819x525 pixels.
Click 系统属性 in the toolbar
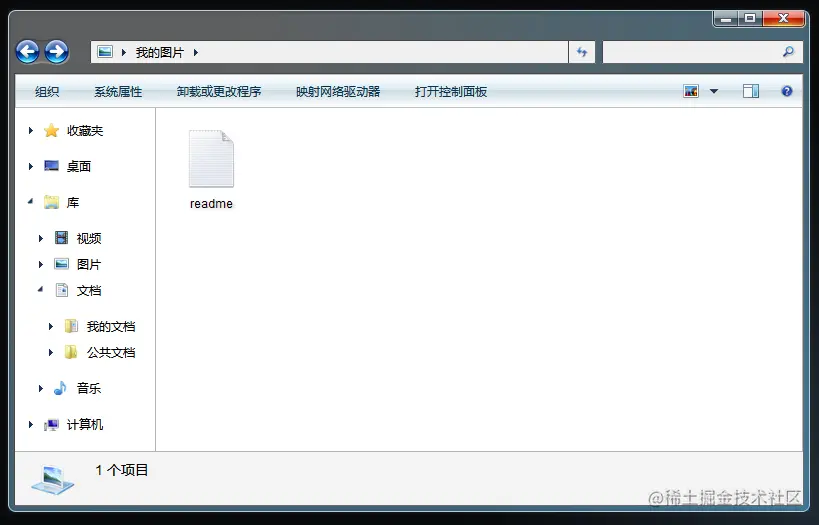118,92
